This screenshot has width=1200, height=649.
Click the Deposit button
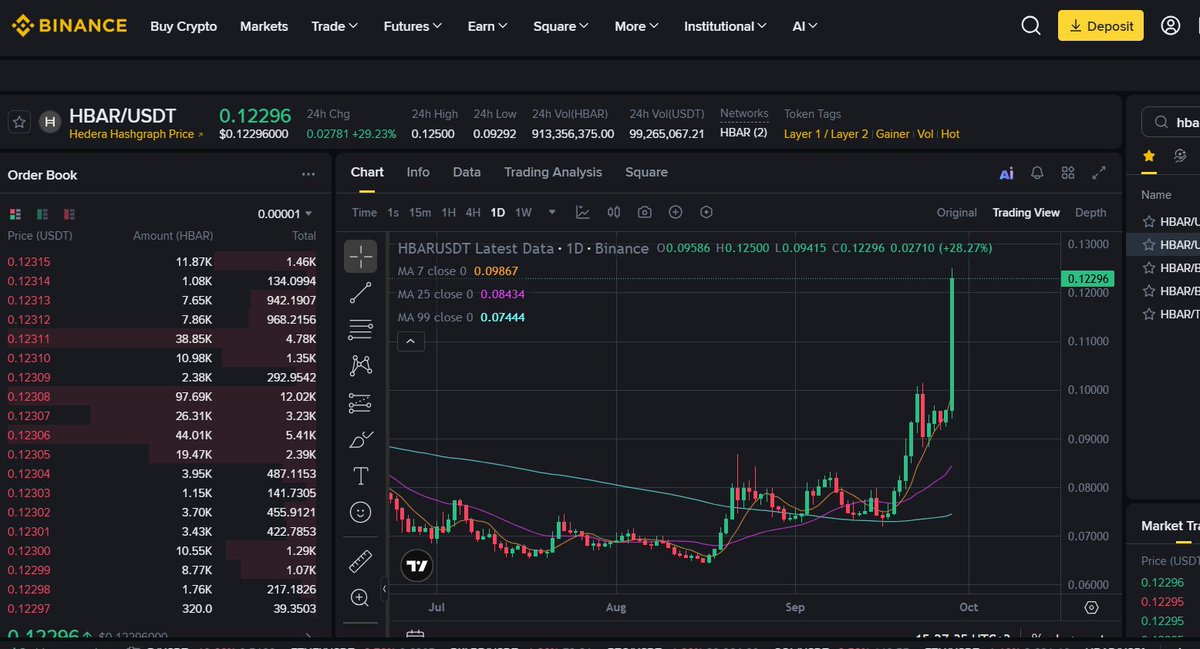[x=1101, y=26]
